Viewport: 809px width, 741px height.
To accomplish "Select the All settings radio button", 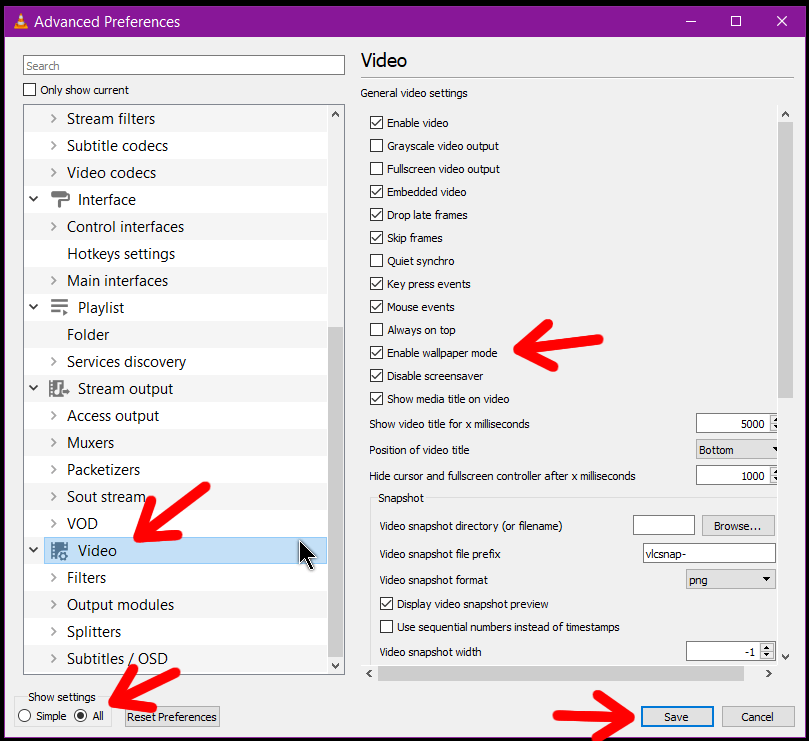I will pyautogui.click(x=80, y=716).
